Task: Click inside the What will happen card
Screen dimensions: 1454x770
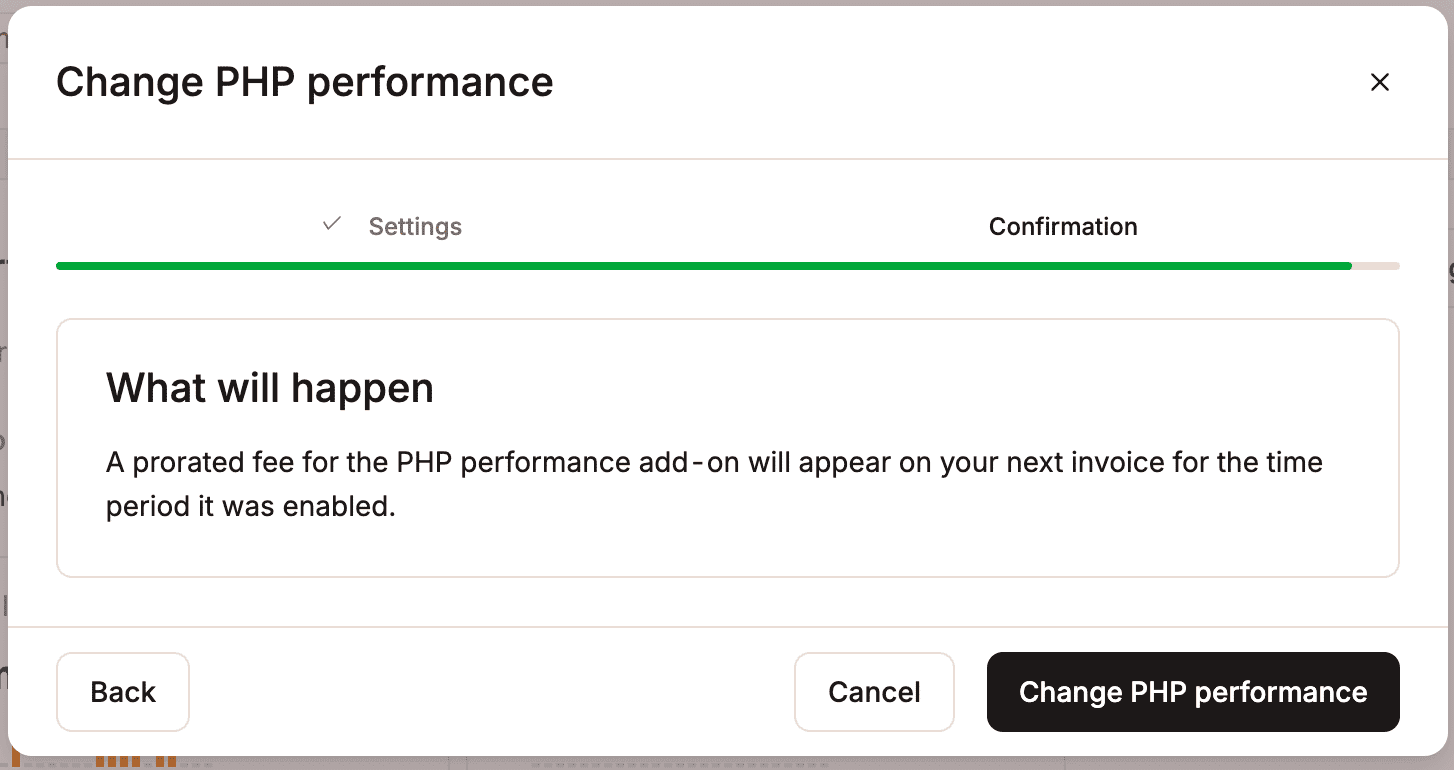Action: point(728,448)
